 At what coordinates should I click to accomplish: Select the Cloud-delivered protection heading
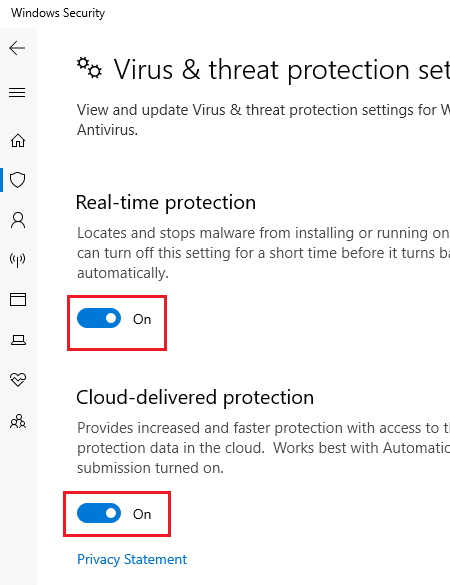pyautogui.click(x=195, y=398)
